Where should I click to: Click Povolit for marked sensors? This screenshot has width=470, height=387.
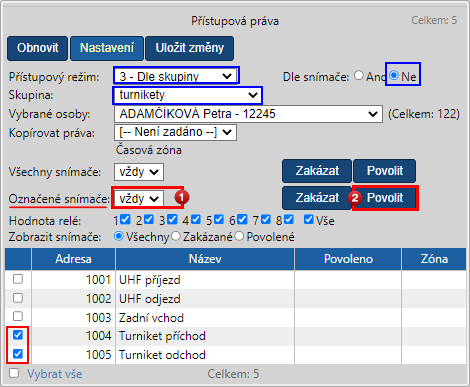click(x=385, y=198)
